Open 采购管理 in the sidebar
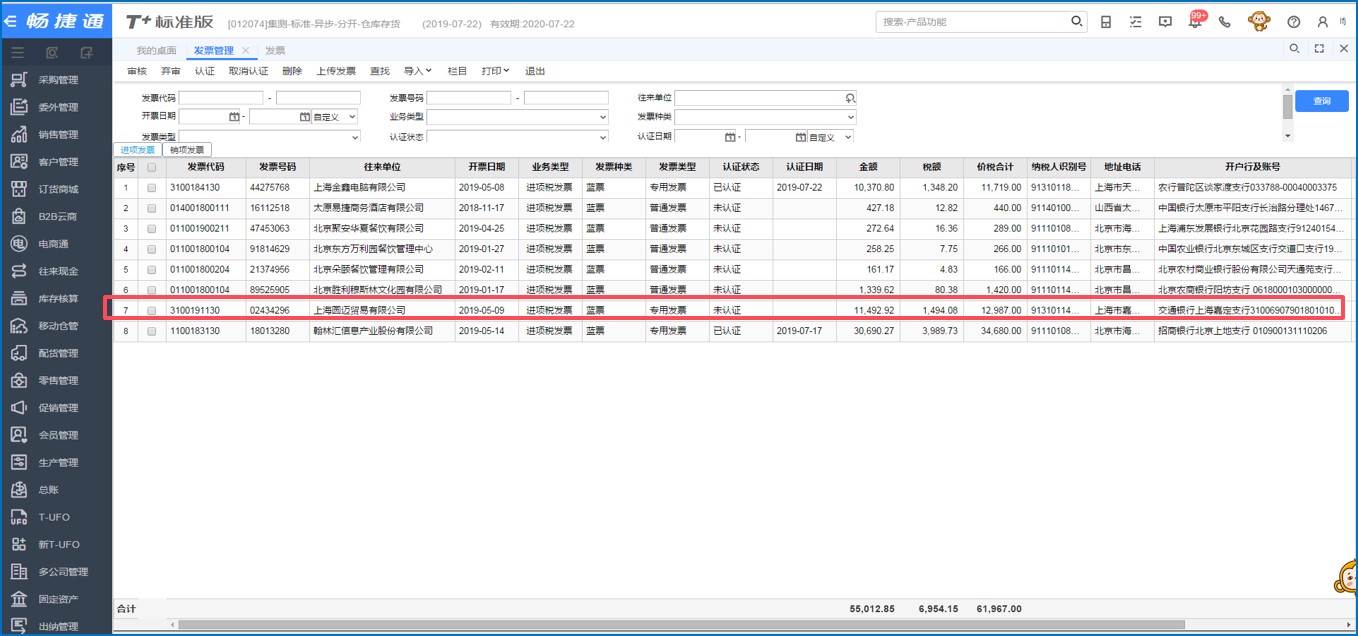 tap(58, 80)
